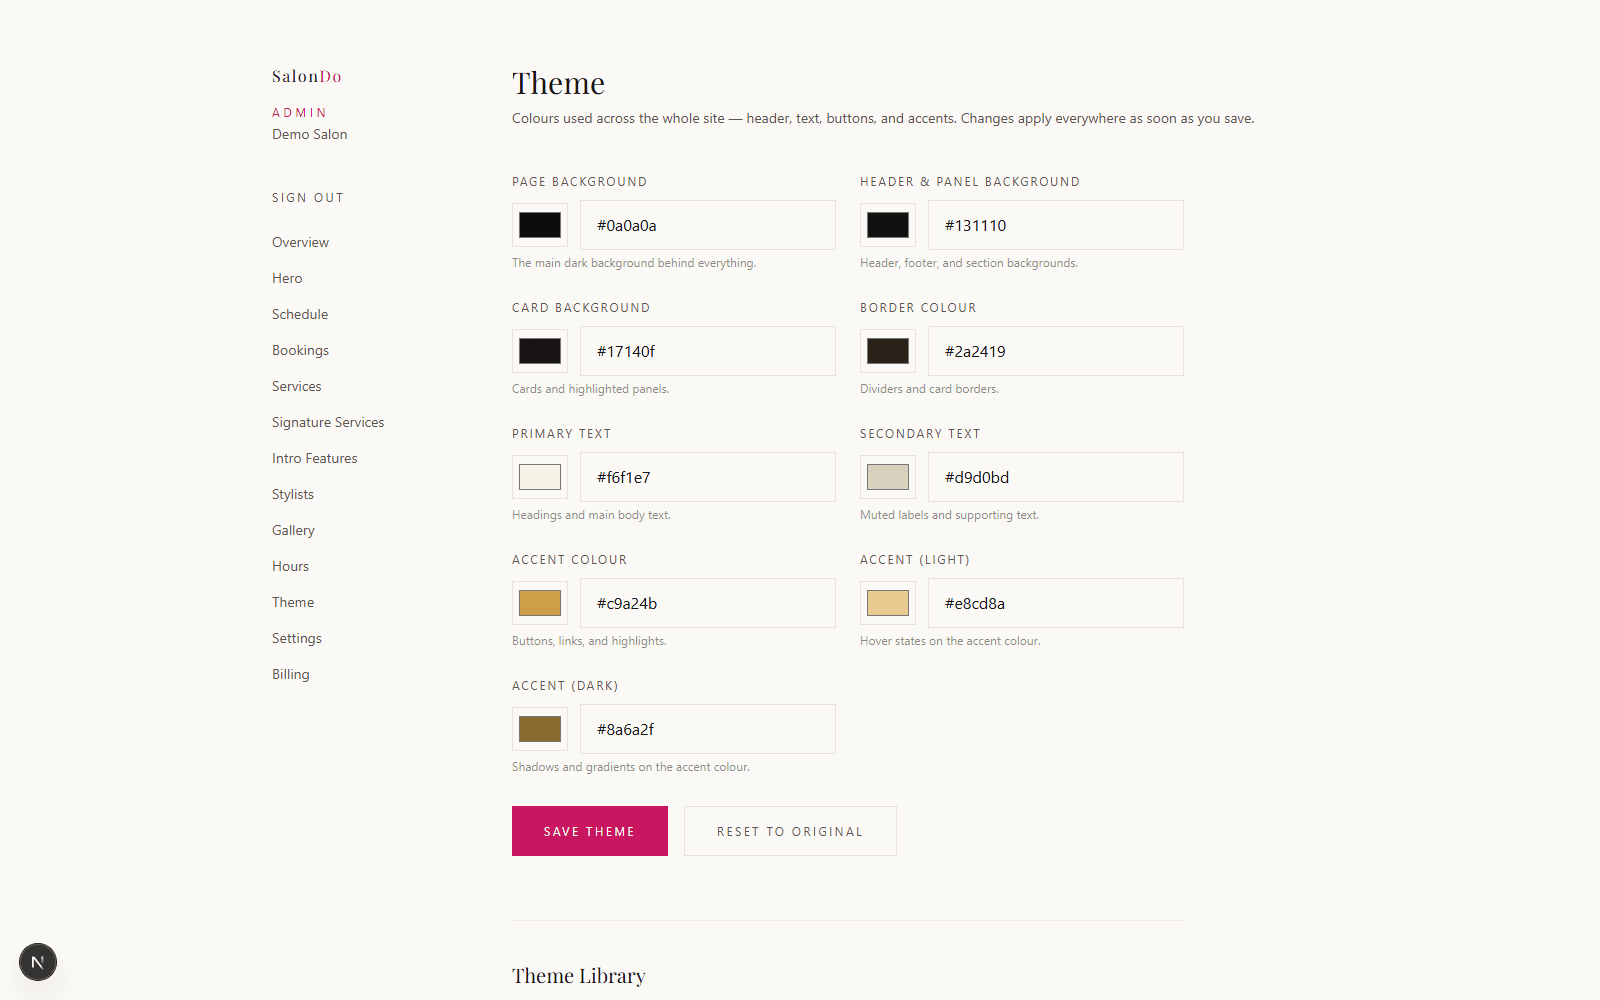Go to Intro Features
Screen dimensions: 1600x1000
point(315,458)
